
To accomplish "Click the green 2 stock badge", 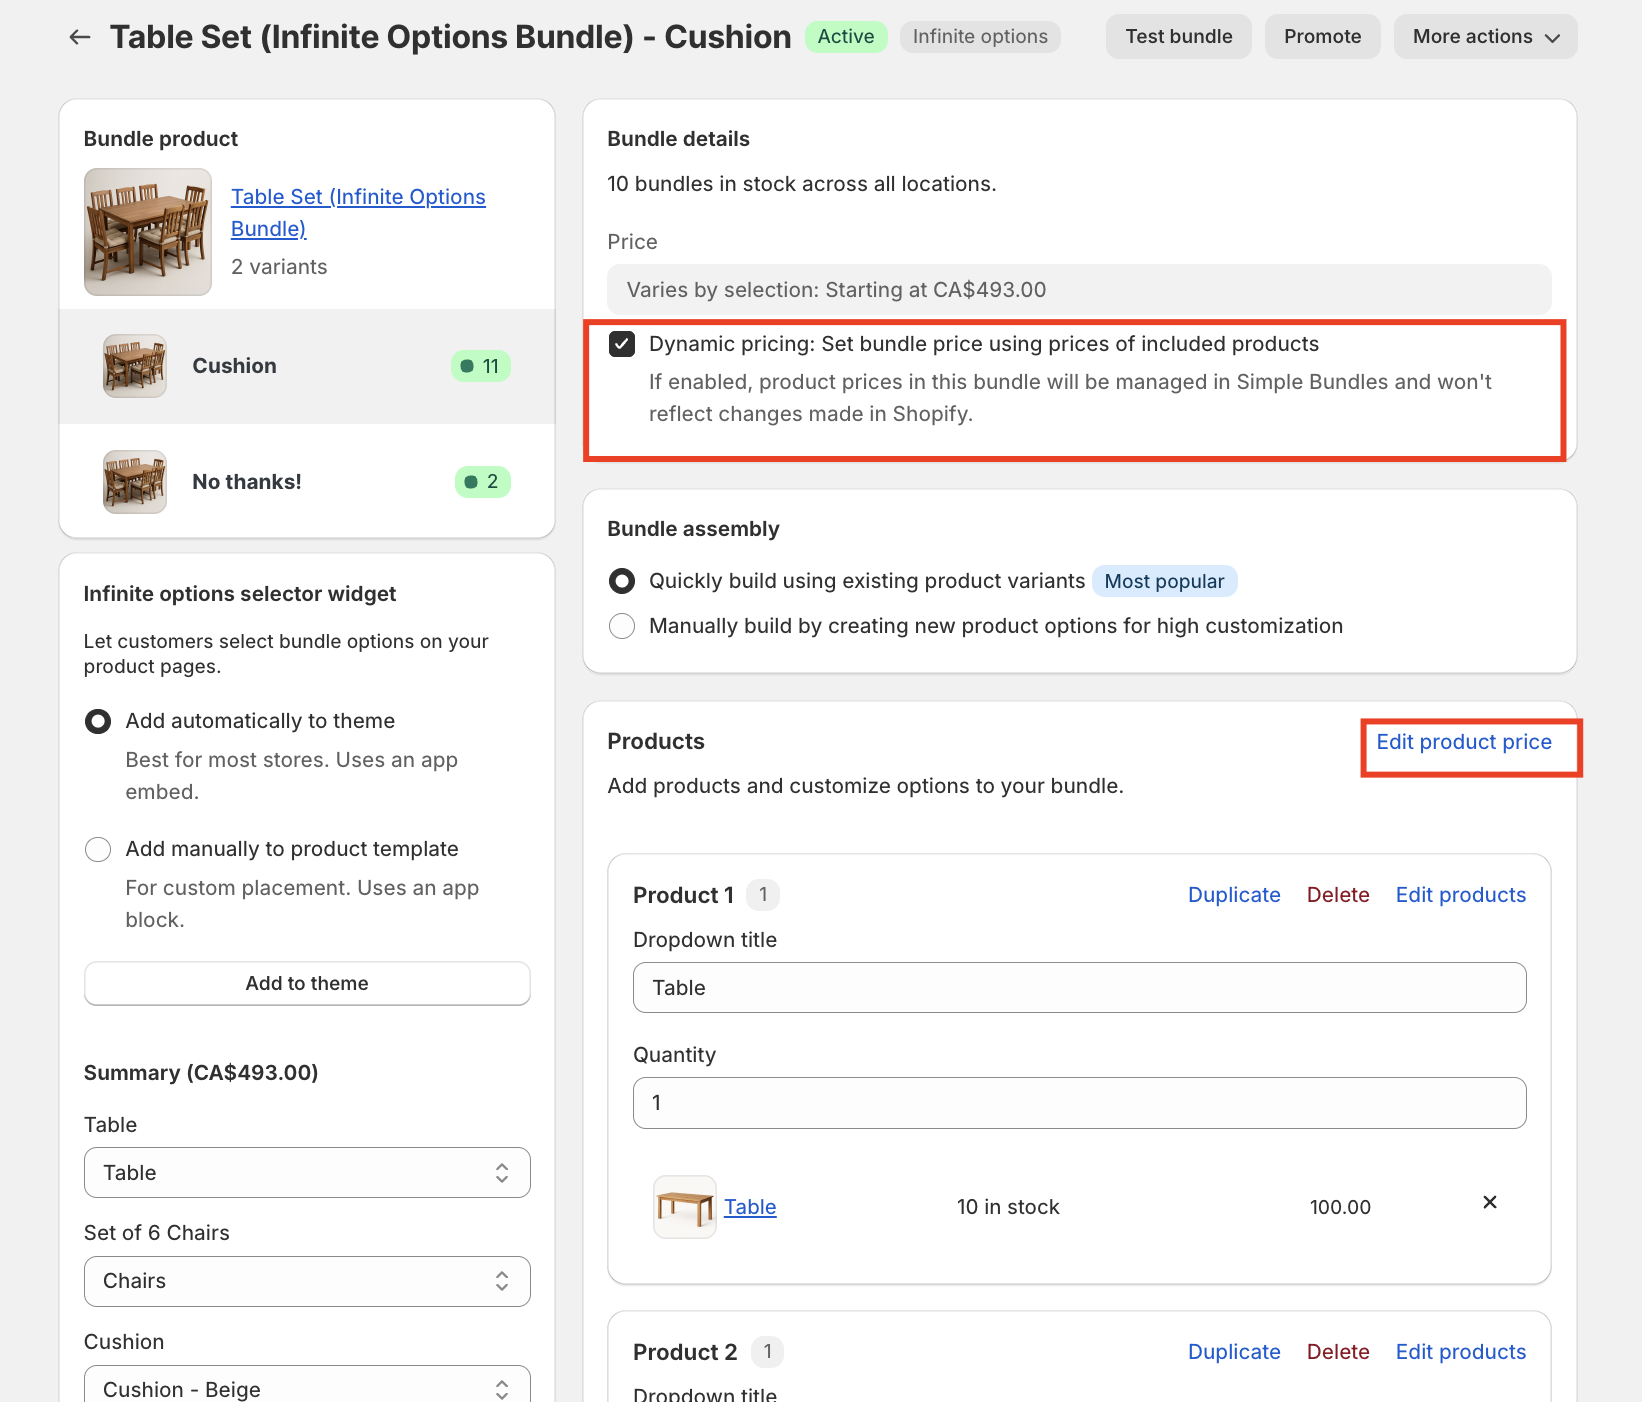I will pyautogui.click(x=483, y=482).
